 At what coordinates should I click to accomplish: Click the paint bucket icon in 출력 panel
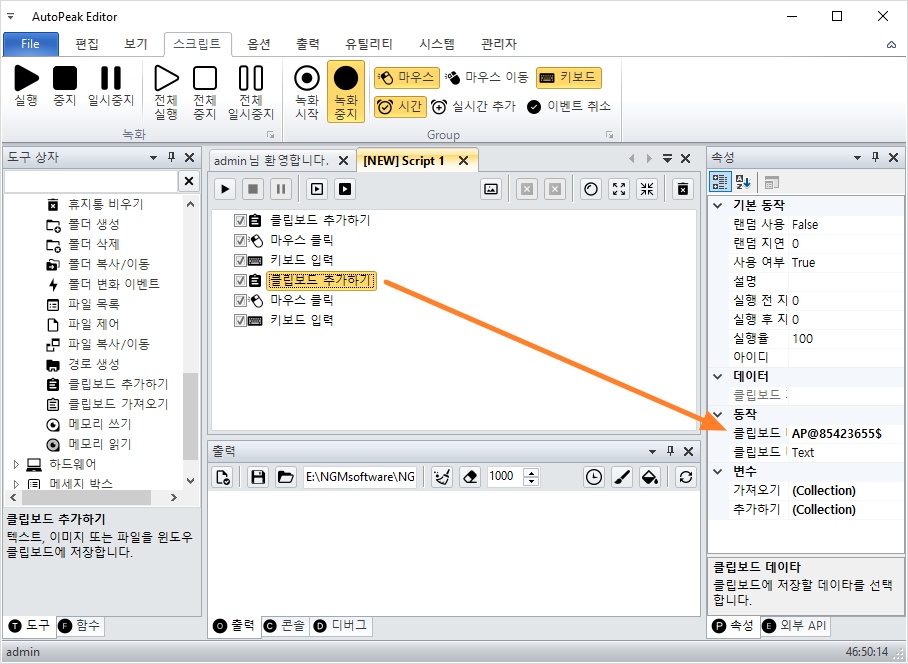pyautogui.click(x=650, y=477)
